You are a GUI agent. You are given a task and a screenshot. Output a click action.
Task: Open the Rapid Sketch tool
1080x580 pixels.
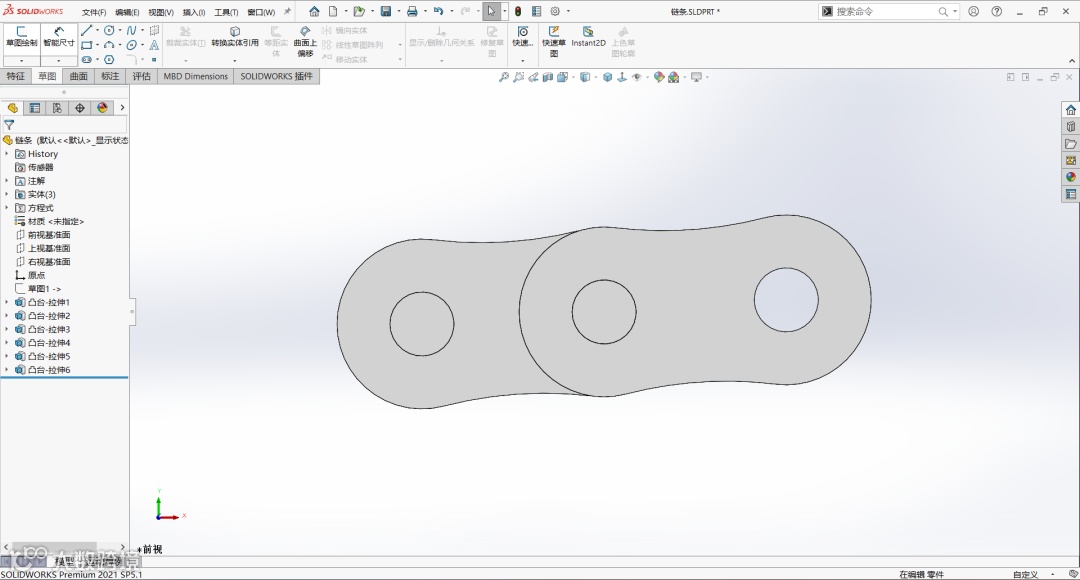click(554, 41)
